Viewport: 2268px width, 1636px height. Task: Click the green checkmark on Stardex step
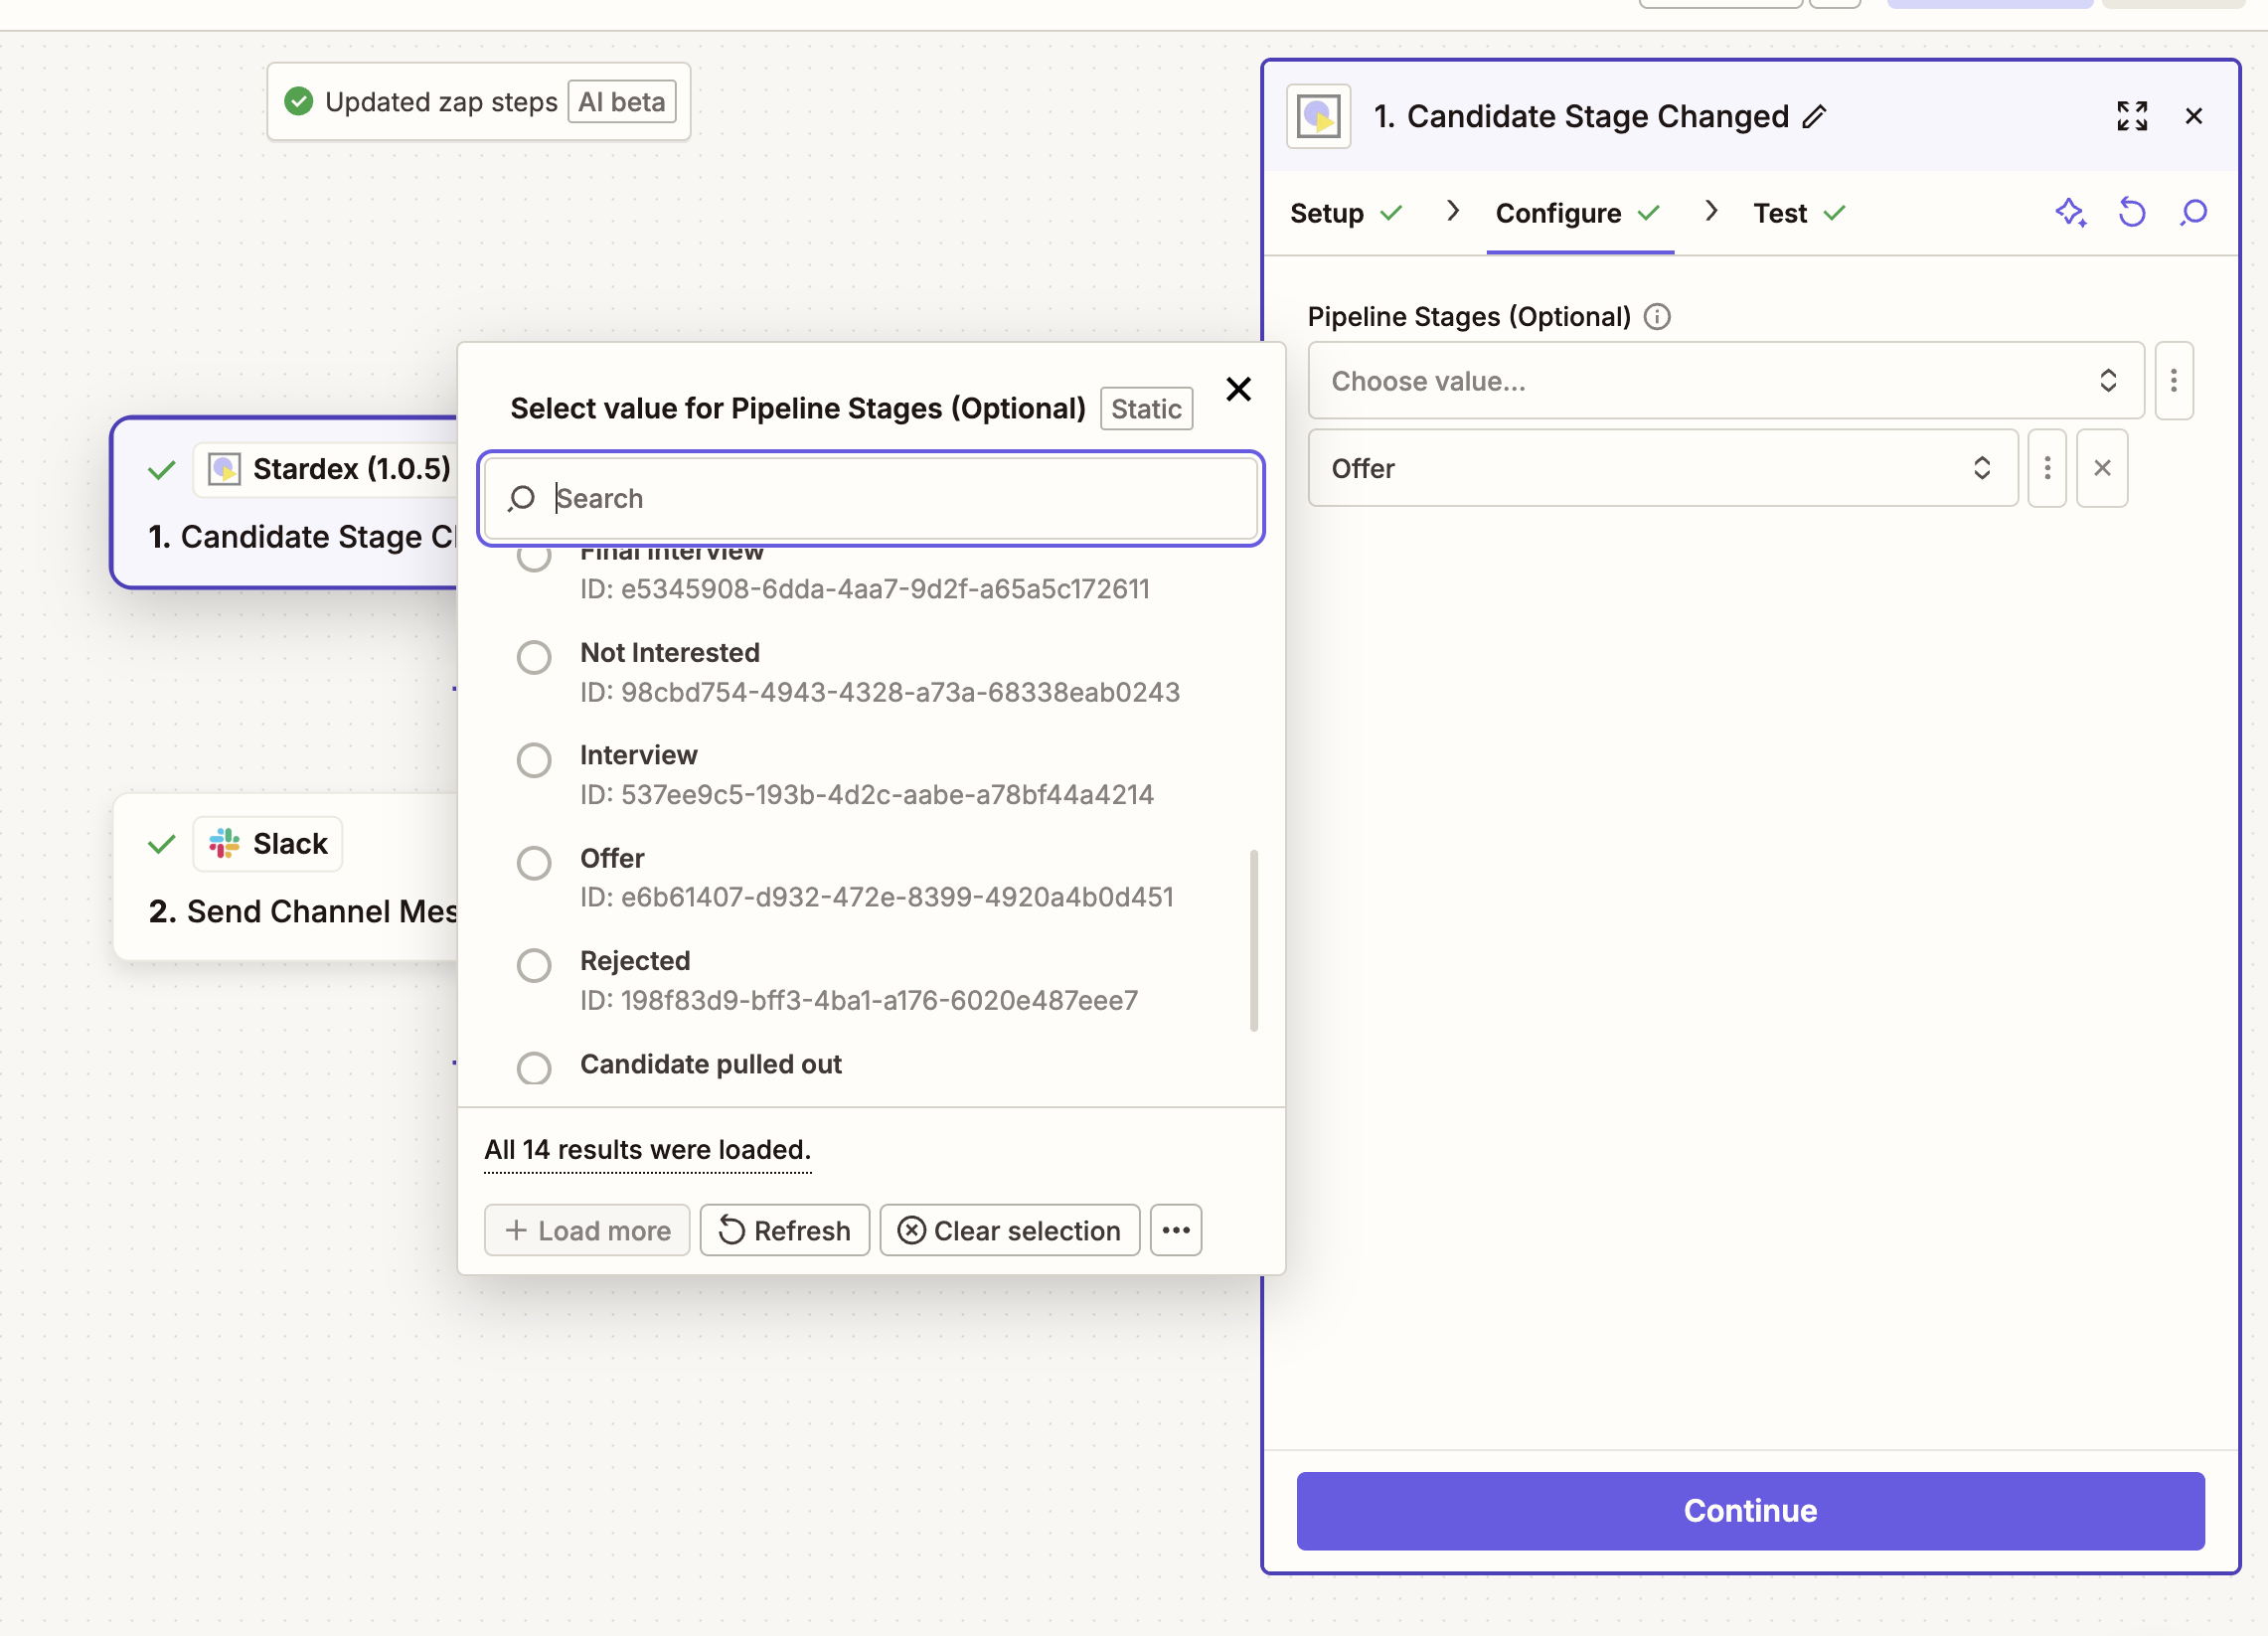coord(161,470)
